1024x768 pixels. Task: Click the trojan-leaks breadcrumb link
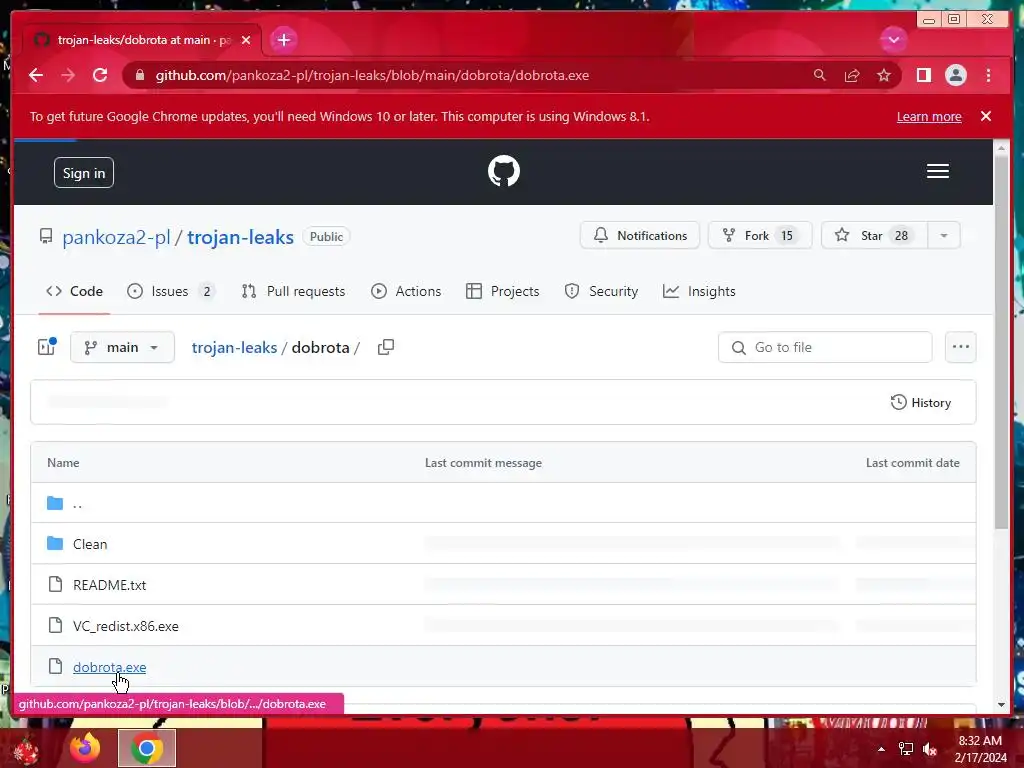(234, 347)
